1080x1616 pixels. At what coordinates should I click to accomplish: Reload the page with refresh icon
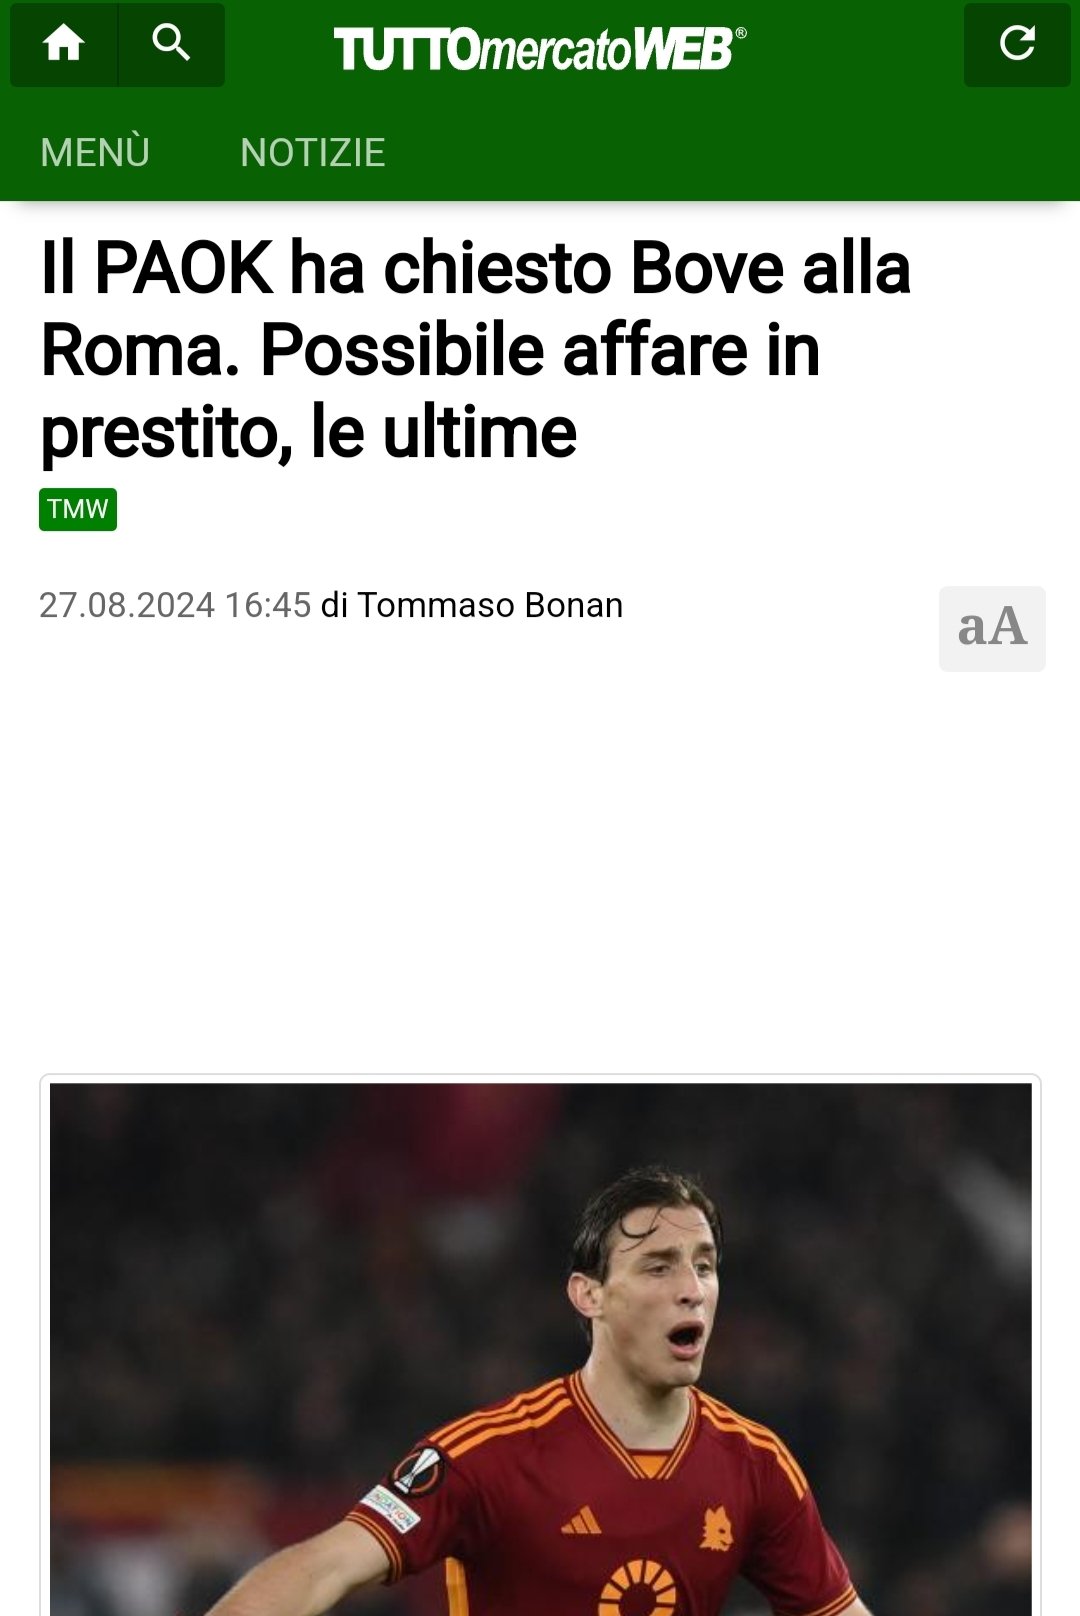click(x=1017, y=44)
